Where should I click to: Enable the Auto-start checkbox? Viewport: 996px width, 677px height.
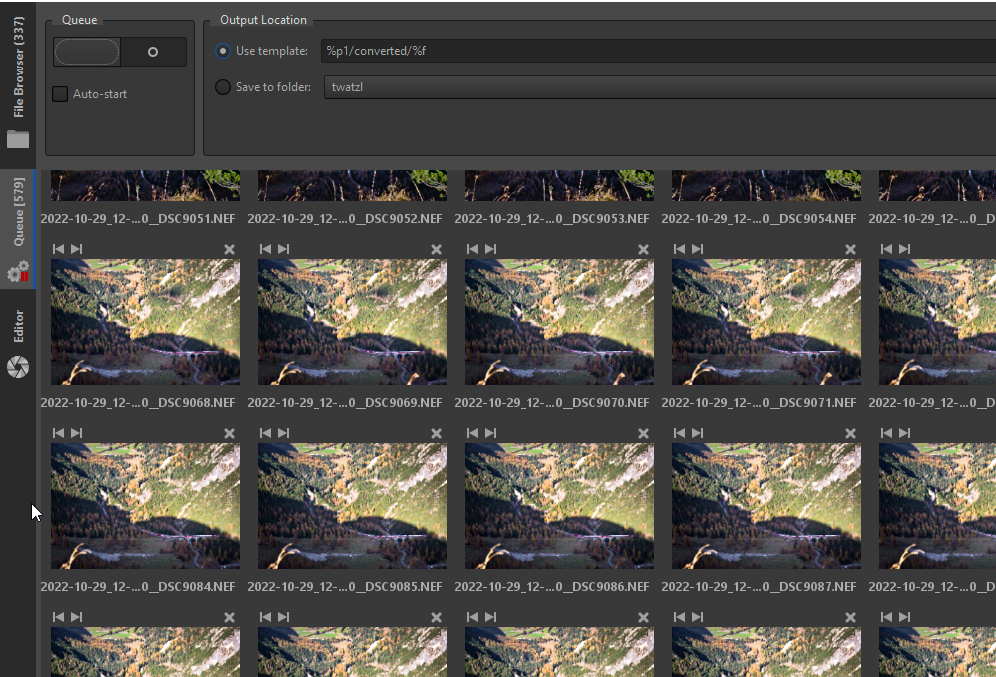pos(61,94)
